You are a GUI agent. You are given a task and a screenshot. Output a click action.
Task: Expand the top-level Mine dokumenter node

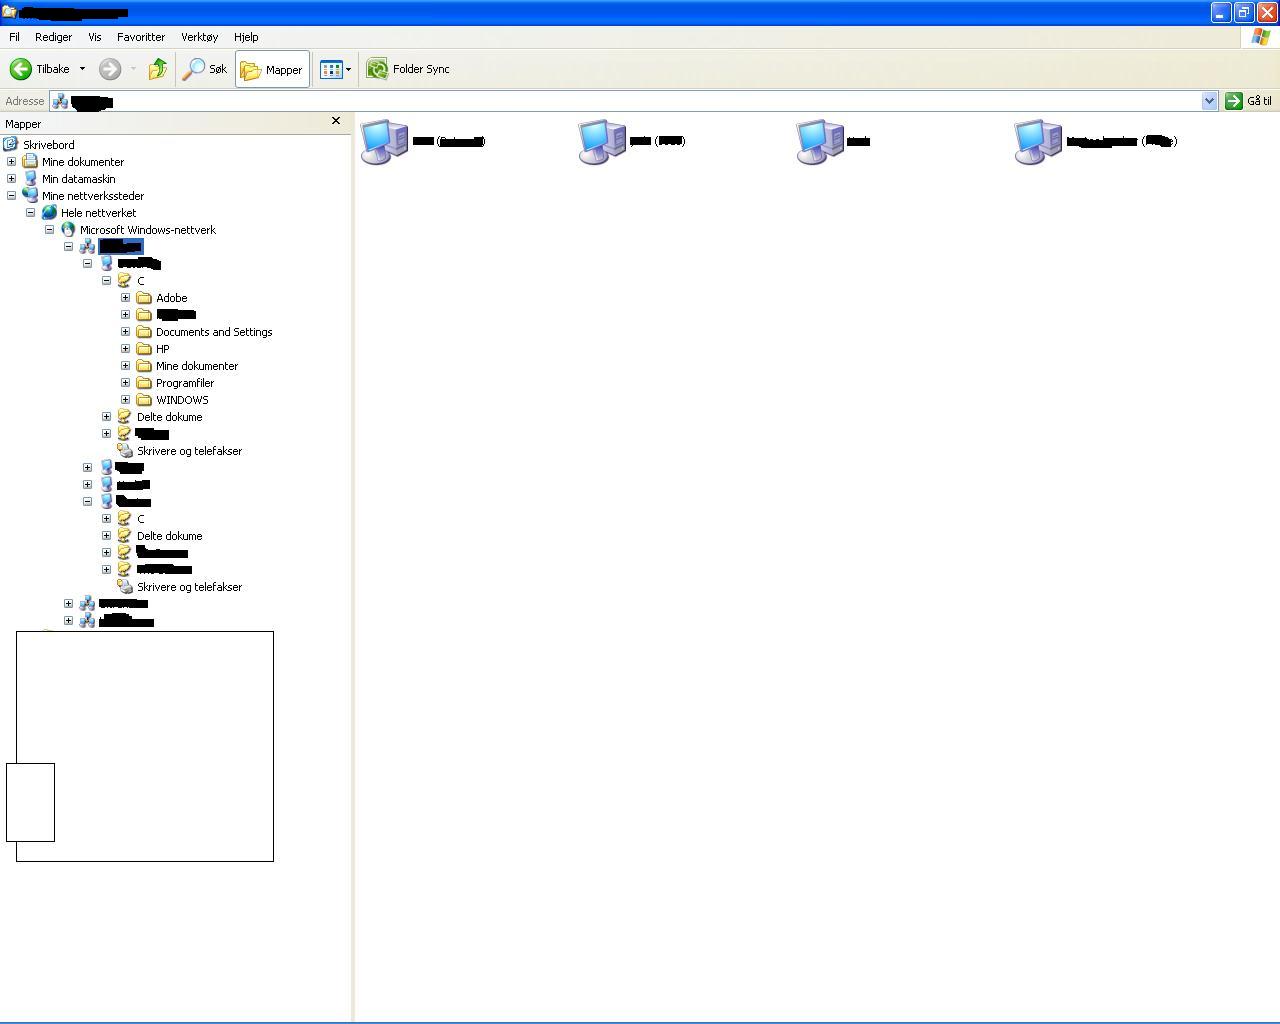pos(11,162)
